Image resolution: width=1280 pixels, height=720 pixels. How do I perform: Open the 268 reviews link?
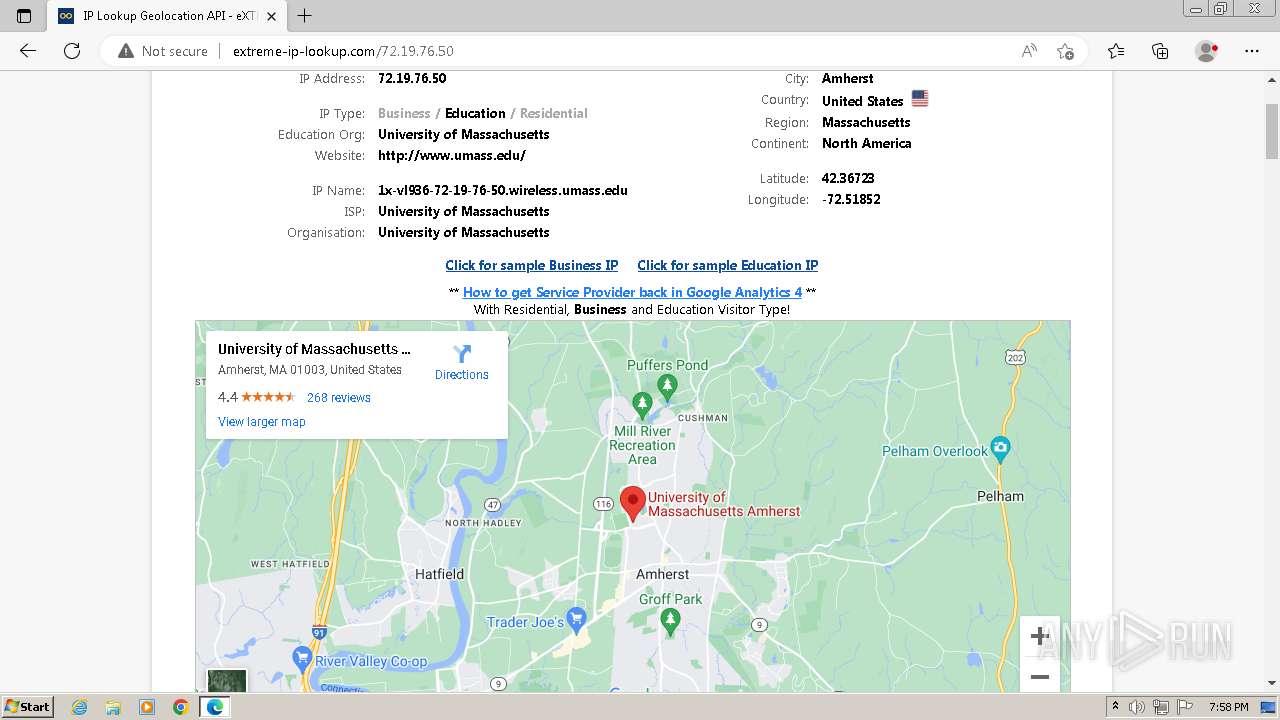point(339,397)
